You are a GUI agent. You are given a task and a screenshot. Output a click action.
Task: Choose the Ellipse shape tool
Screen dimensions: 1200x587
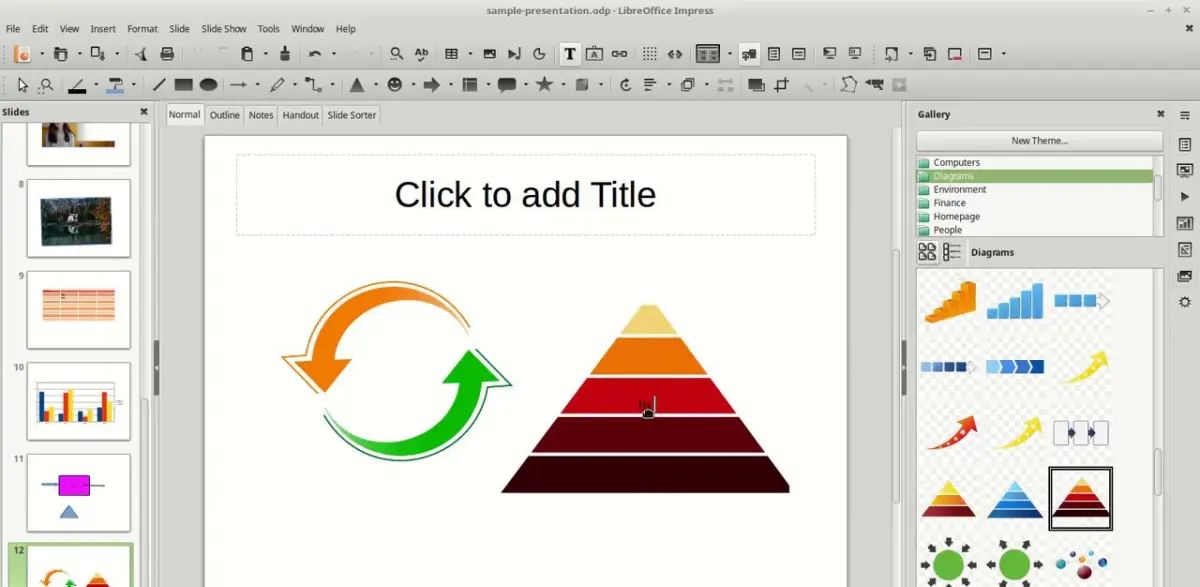tap(208, 85)
